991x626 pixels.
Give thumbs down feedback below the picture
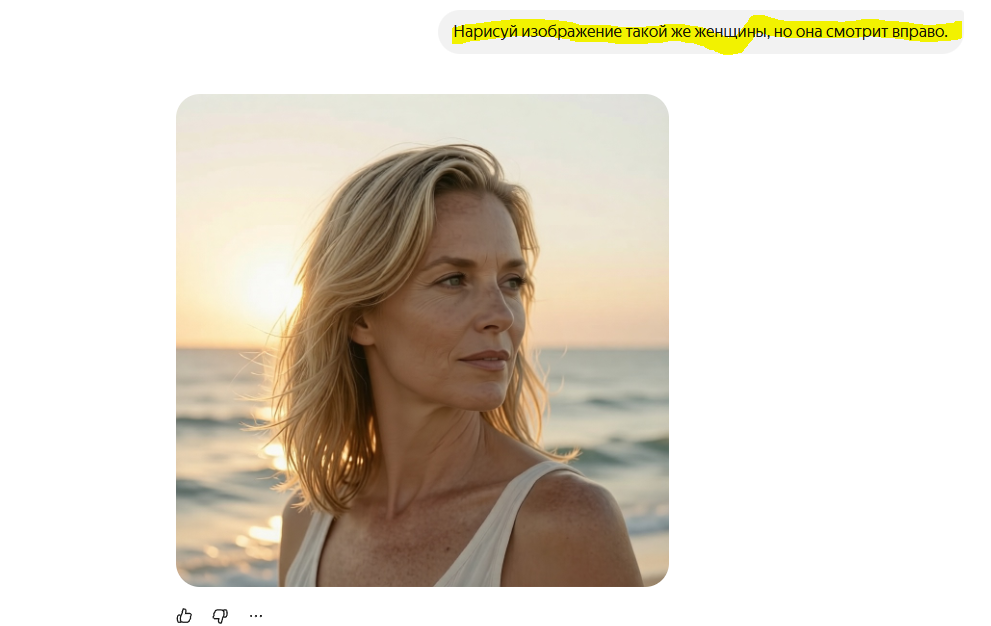pyautogui.click(x=220, y=615)
